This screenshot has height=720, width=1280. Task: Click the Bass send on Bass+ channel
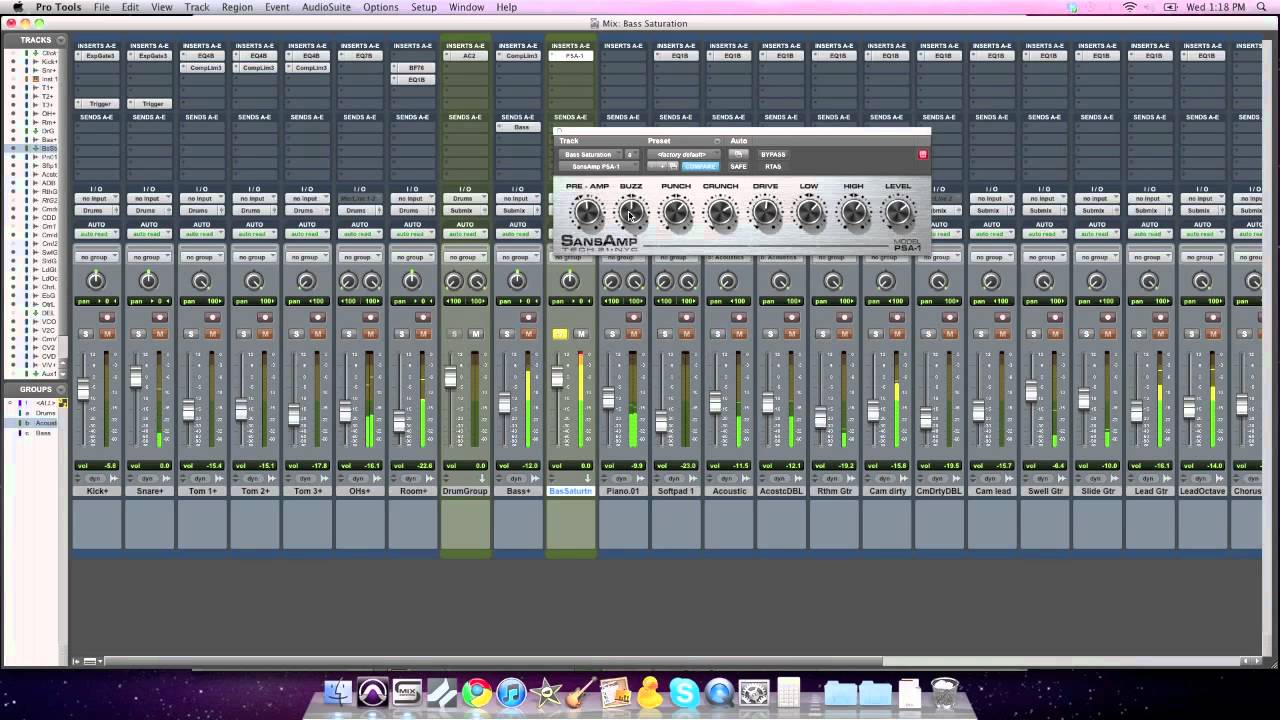pos(518,127)
